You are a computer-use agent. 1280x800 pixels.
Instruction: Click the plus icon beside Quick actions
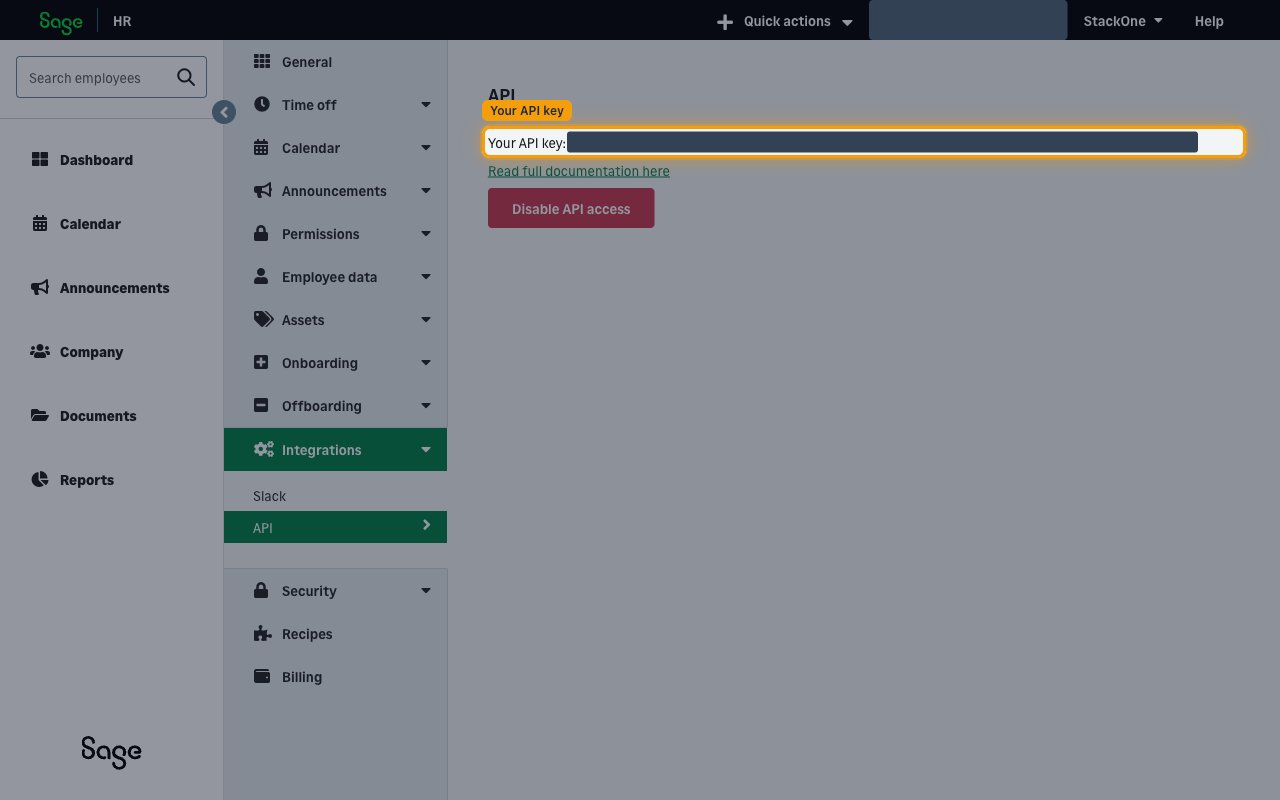(x=725, y=22)
